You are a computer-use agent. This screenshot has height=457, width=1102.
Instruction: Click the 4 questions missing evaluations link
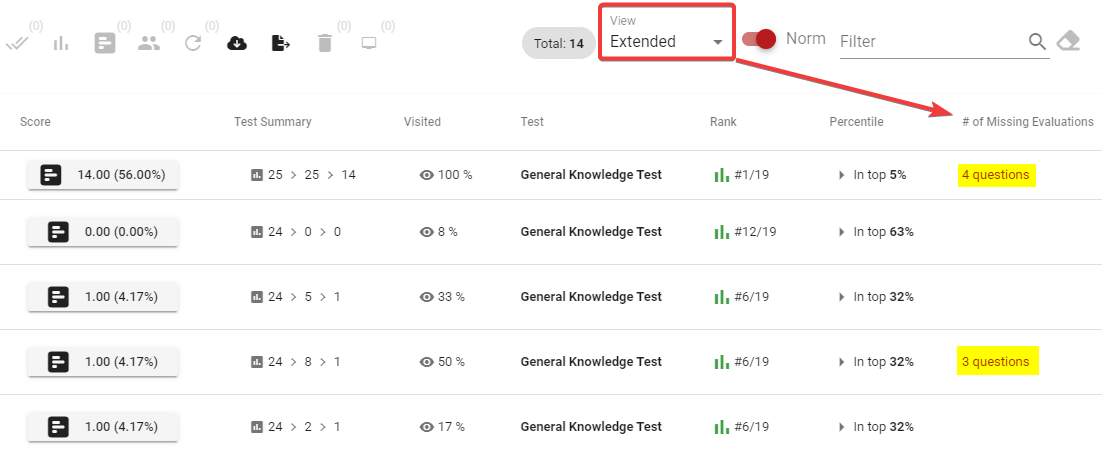(995, 175)
